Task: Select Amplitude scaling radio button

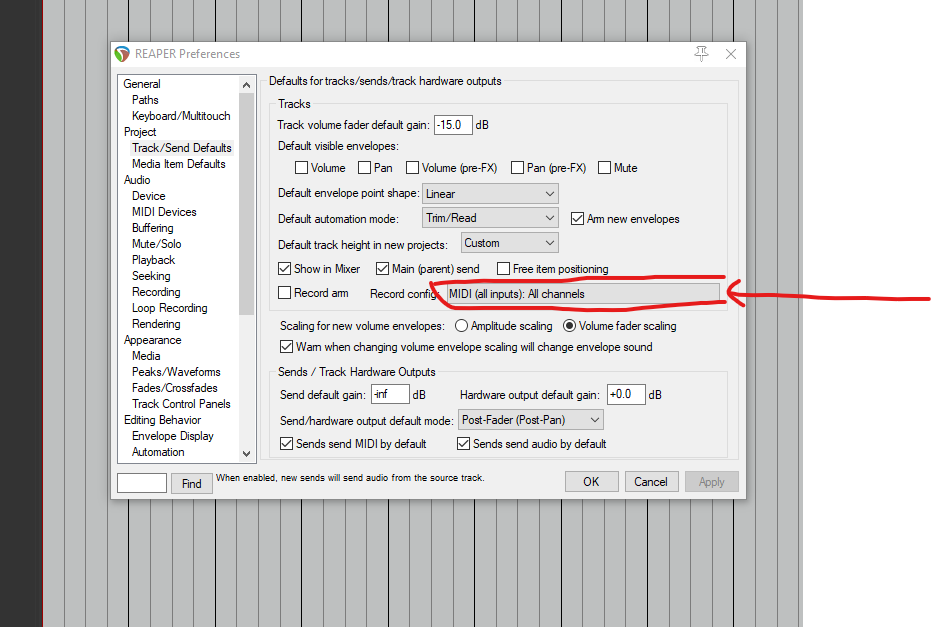Action: pyautogui.click(x=461, y=326)
